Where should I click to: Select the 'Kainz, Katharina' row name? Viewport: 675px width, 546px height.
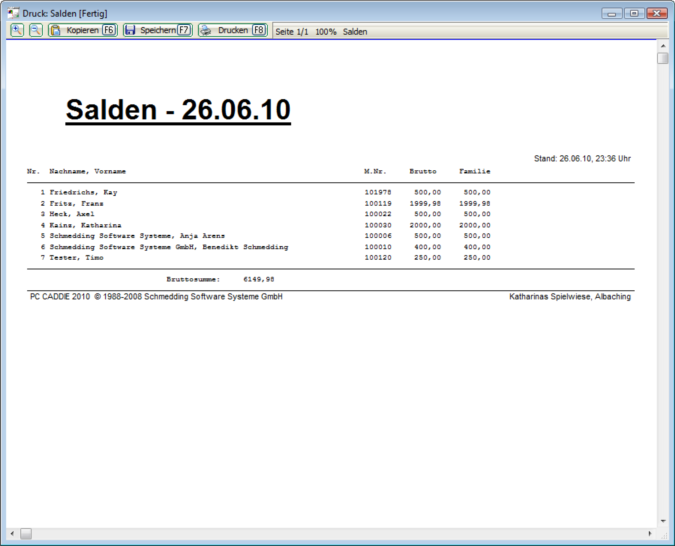tap(85, 225)
